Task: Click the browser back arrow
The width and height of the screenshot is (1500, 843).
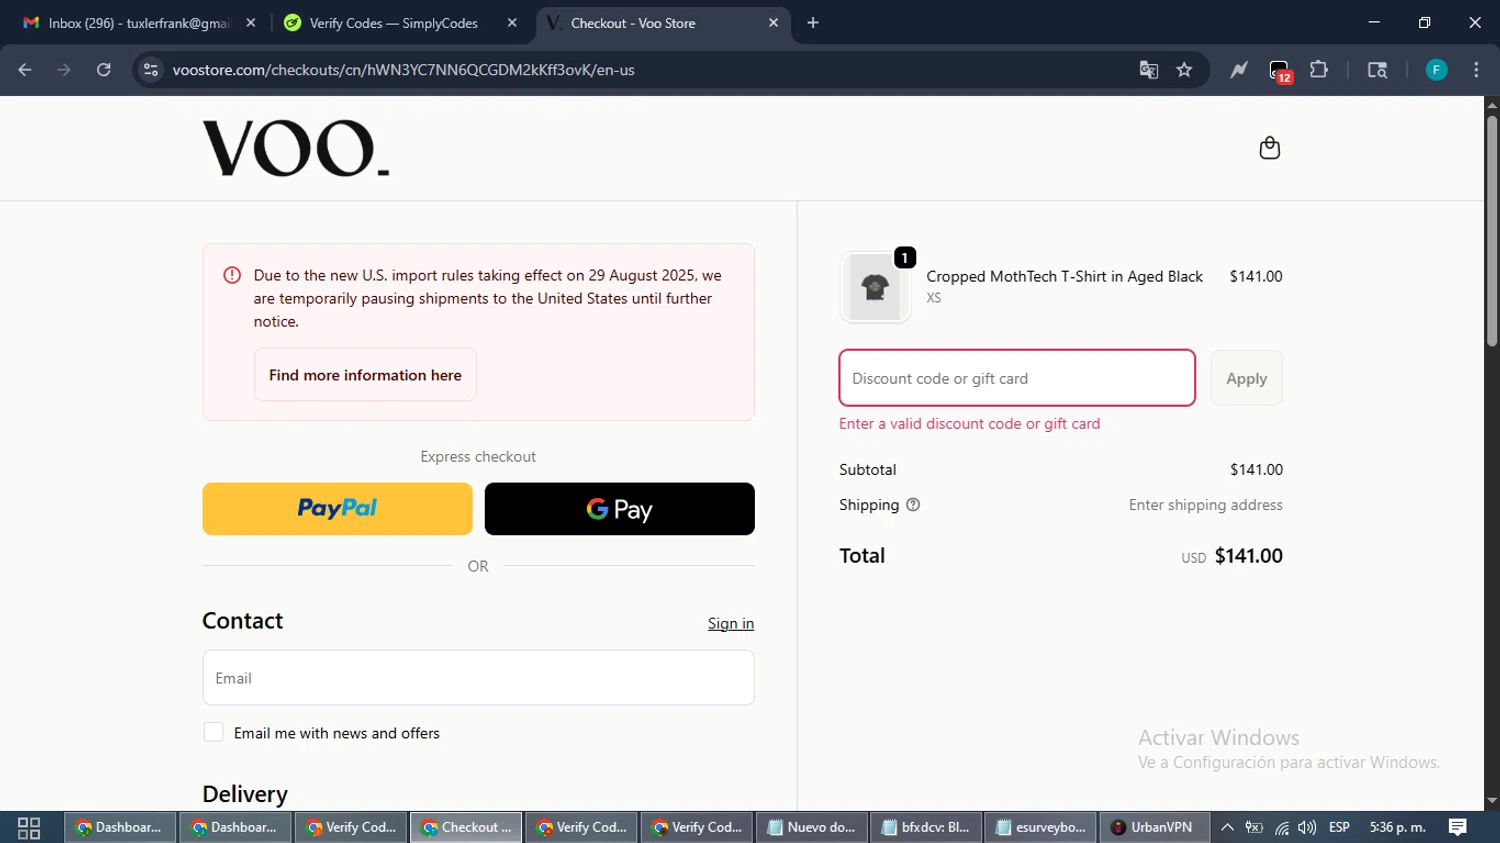Action: [25, 70]
